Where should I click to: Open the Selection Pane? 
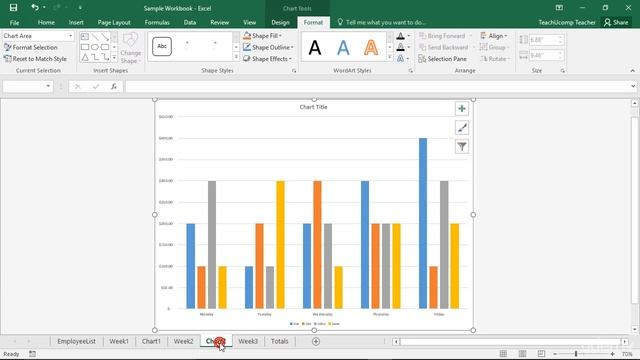[442, 59]
